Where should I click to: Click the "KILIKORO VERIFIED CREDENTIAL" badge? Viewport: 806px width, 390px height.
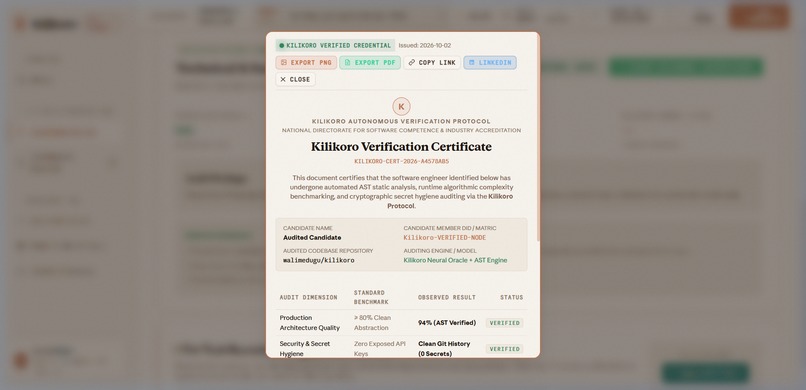tap(335, 45)
